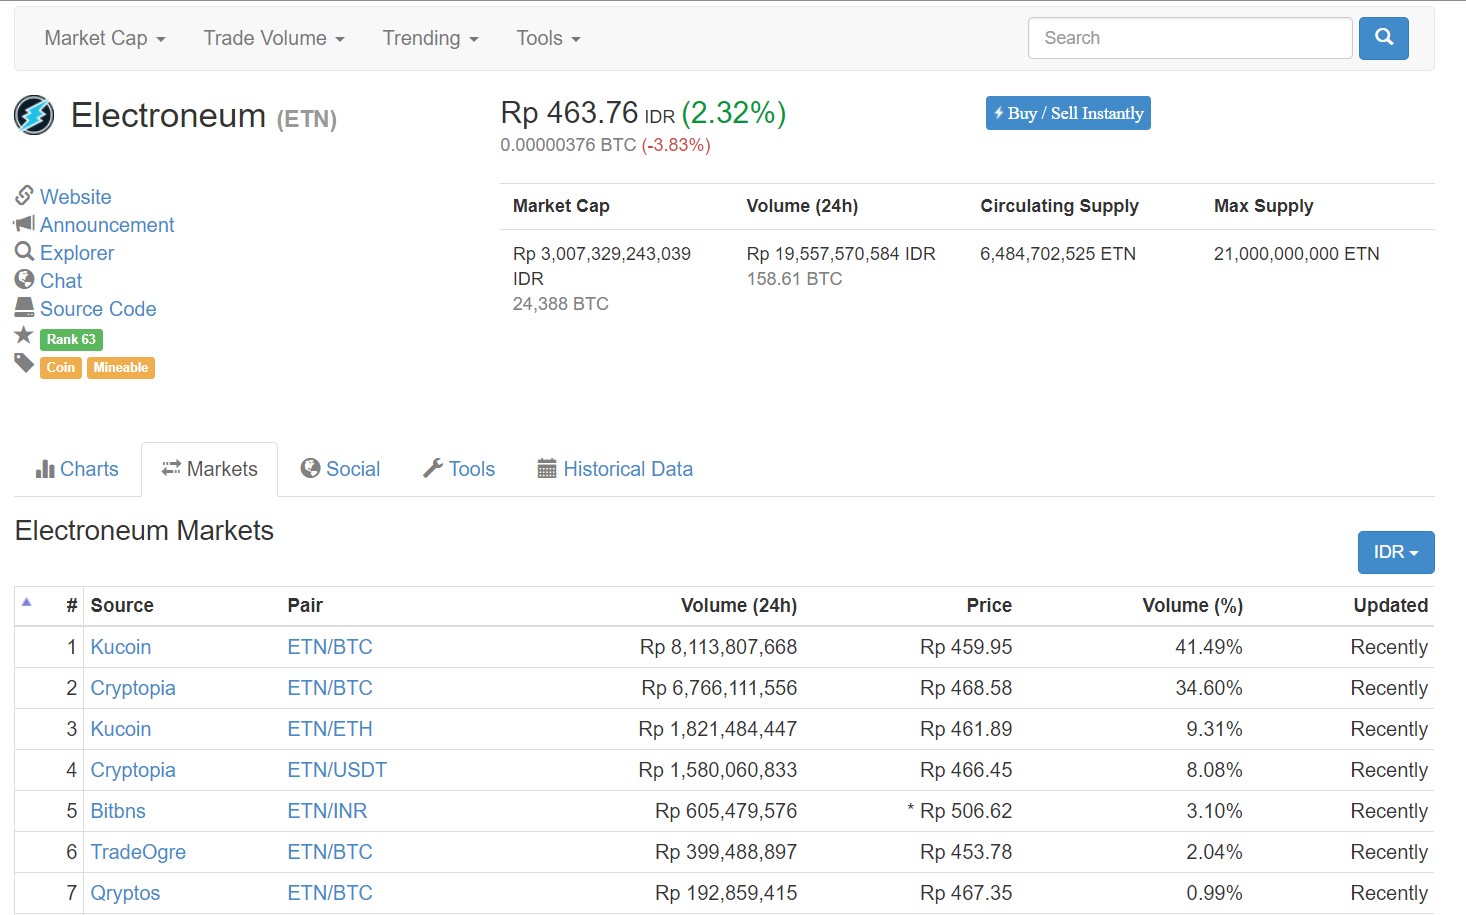Open the Announcement link
The width and height of the screenshot is (1466, 915).
[107, 225]
